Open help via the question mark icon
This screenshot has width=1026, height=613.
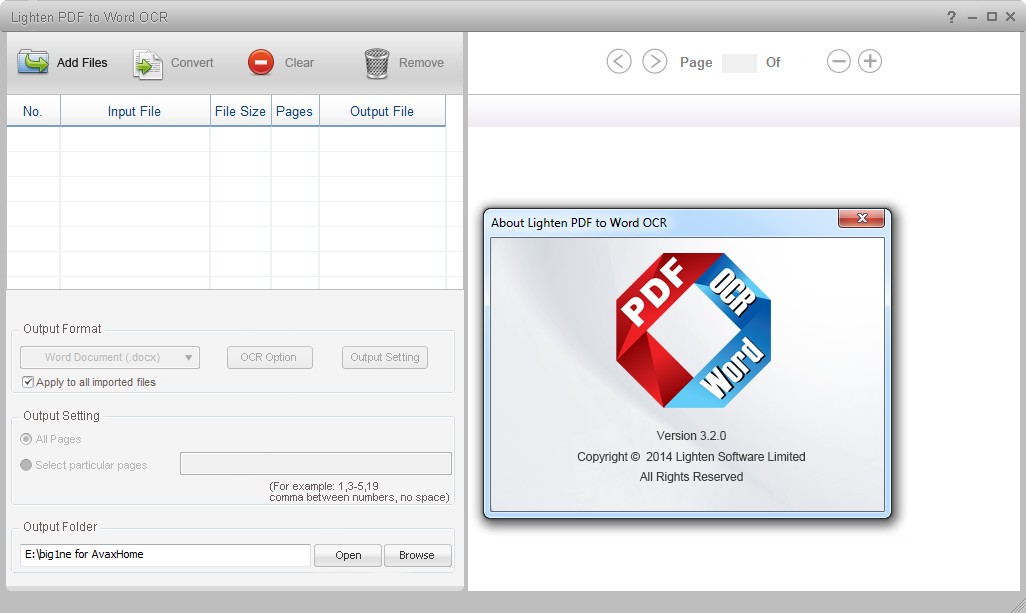[951, 17]
